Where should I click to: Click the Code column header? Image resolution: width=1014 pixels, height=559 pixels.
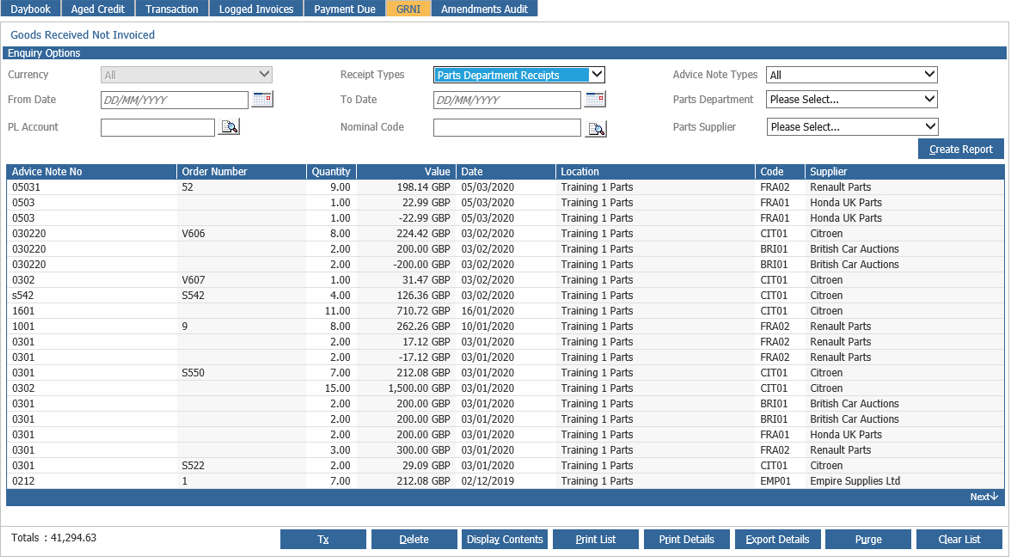point(780,171)
